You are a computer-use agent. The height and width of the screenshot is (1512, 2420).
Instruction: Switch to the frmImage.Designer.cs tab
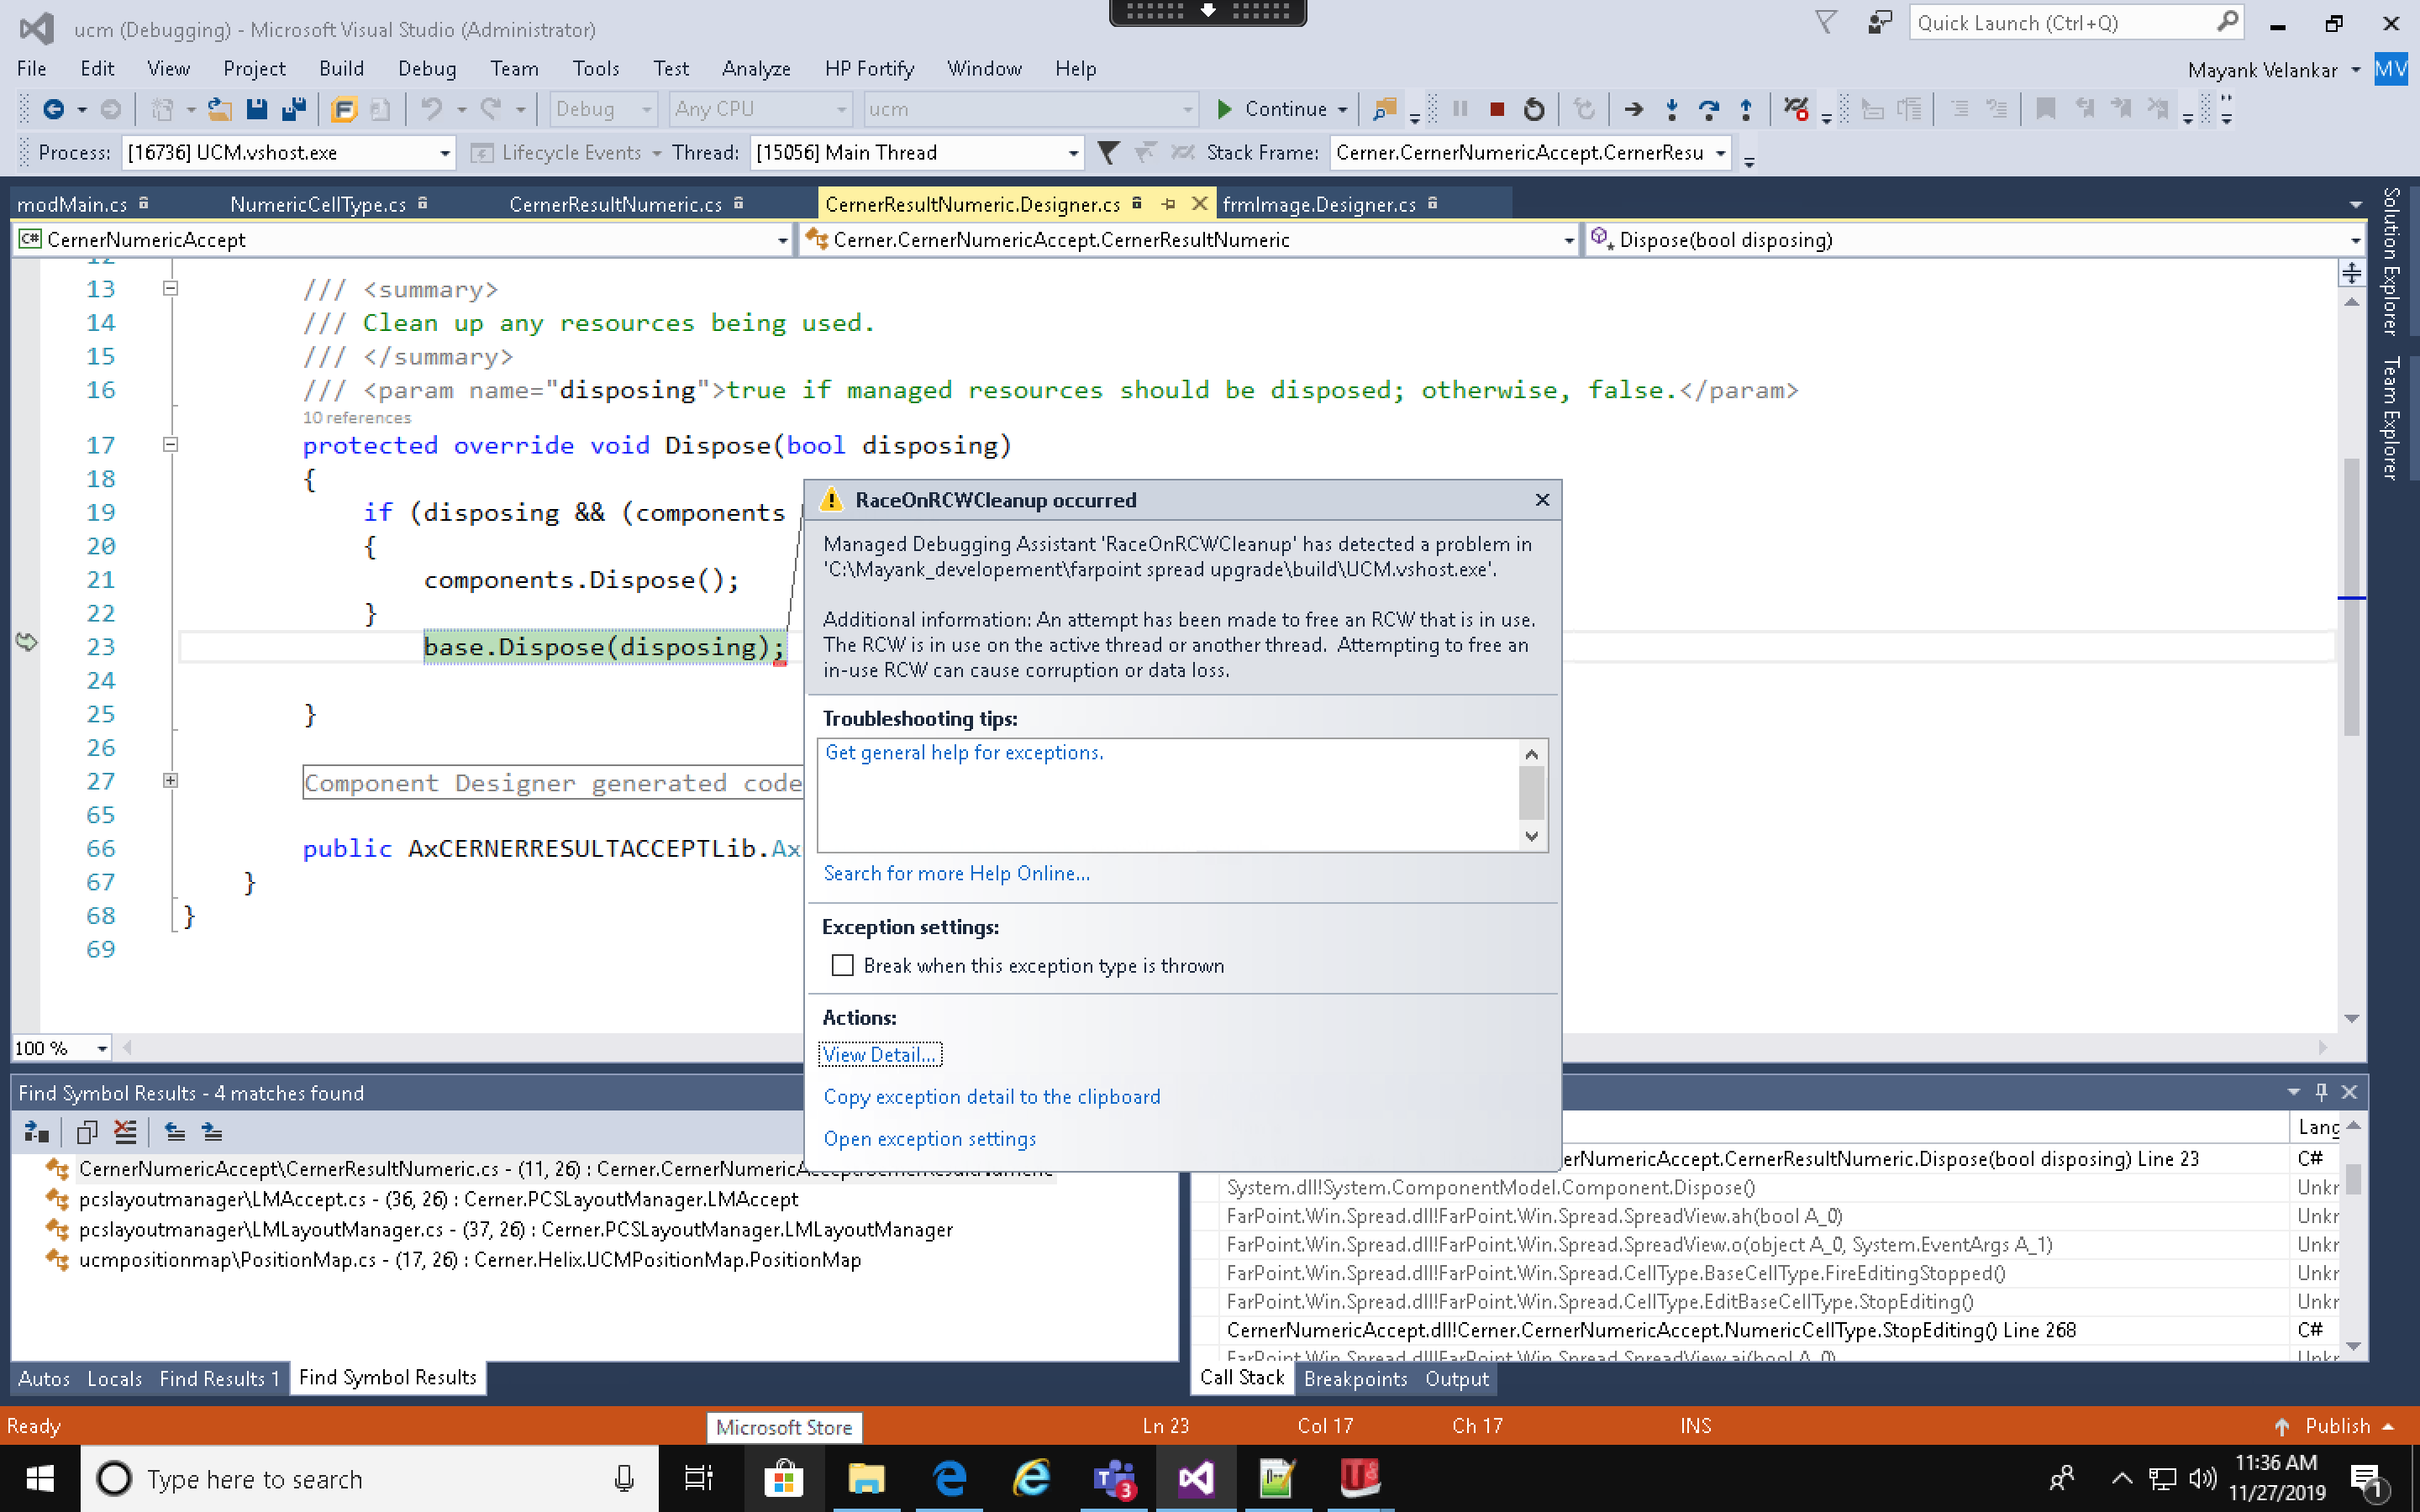1319,204
